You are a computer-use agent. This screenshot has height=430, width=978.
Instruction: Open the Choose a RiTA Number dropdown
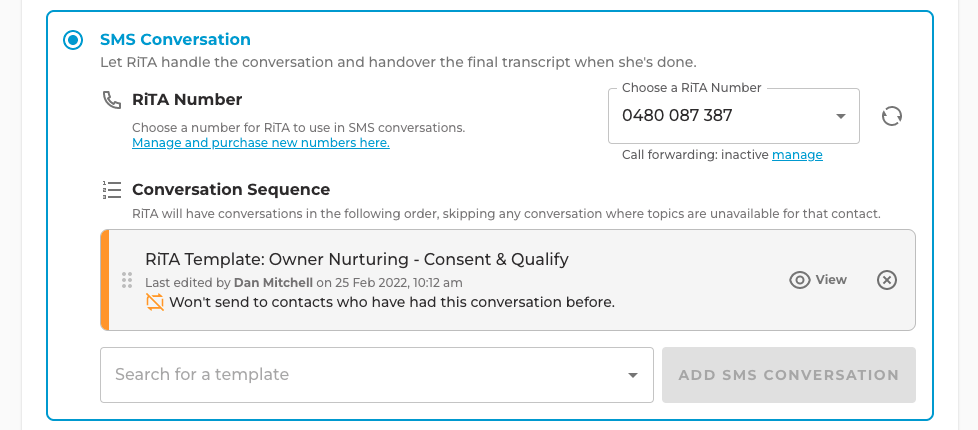(x=734, y=116)
